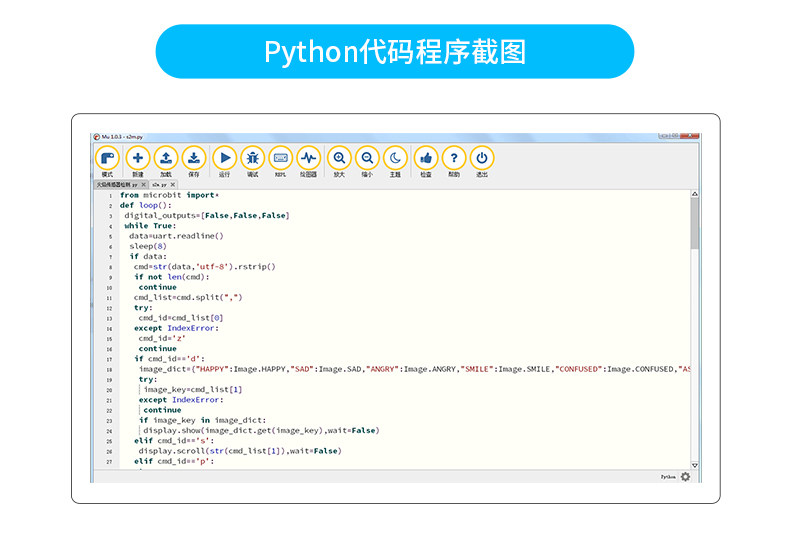Click the "while True:" line

coord(150,226)
